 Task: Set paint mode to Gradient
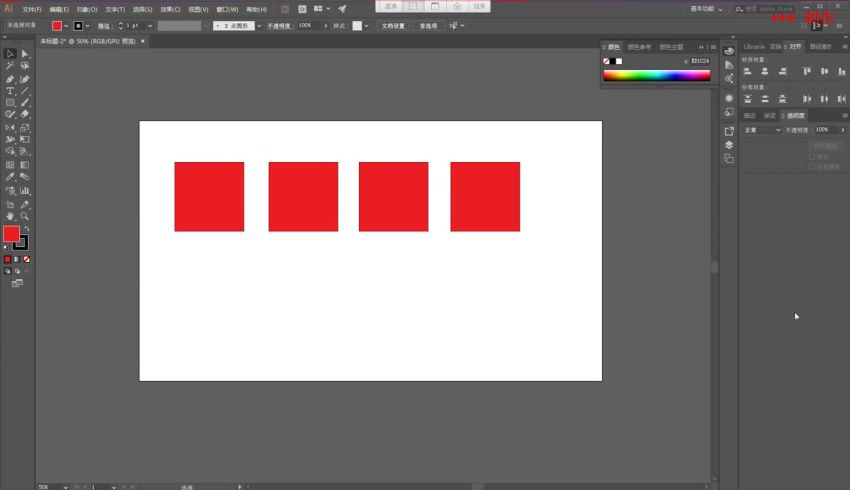click(x=17, y=259)
